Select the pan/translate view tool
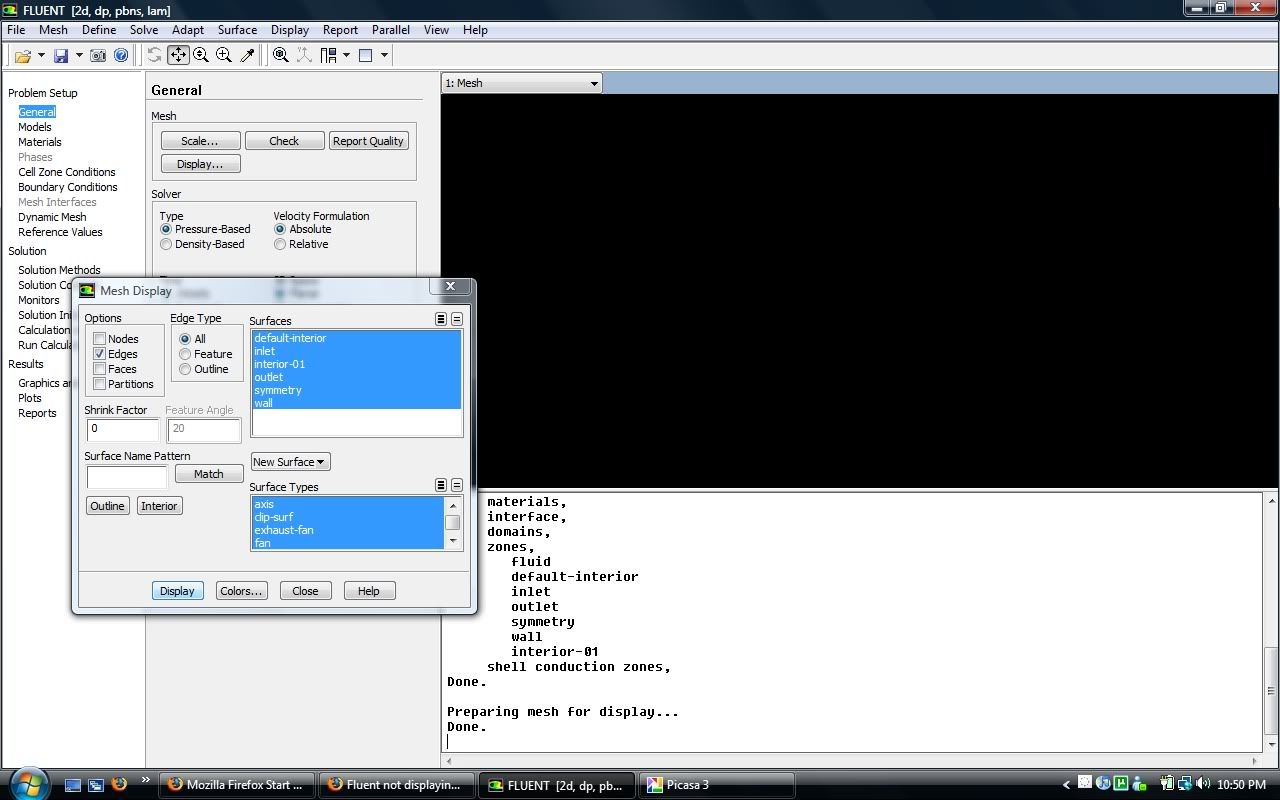The height and width of the screenshot is (800, 1280). (x=178, y=55)
